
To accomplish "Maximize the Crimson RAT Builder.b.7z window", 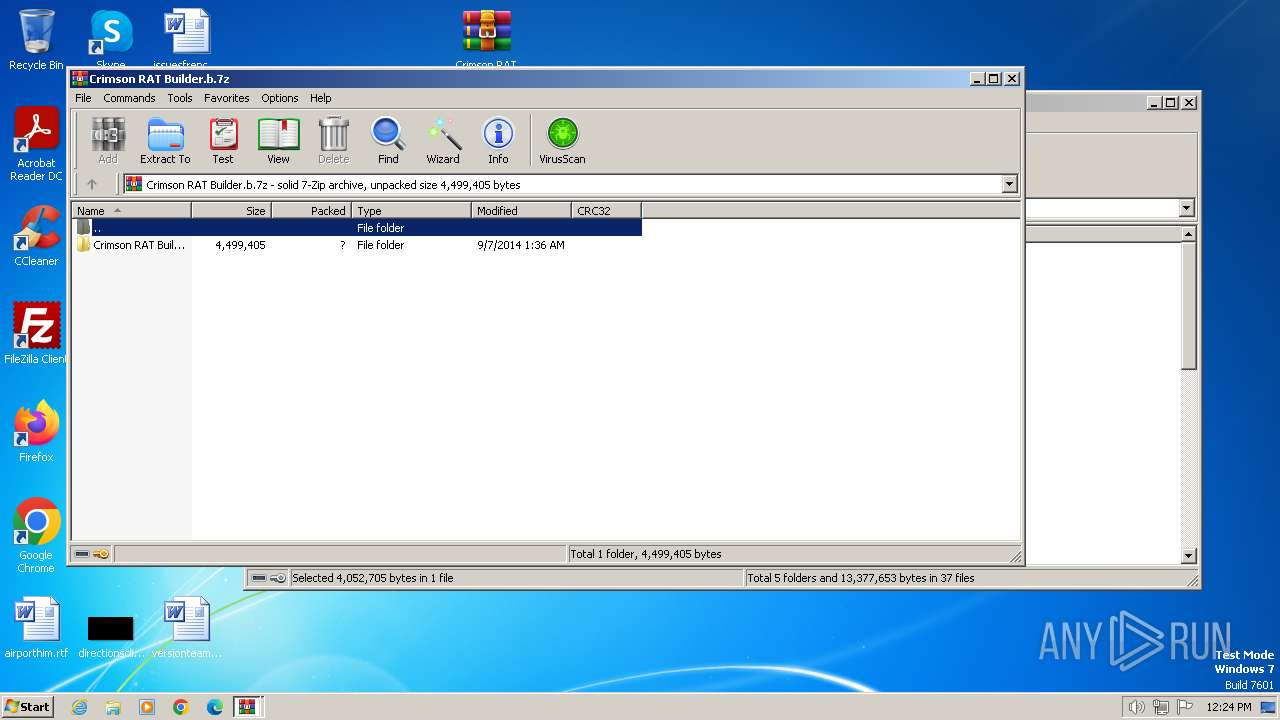I will tap(993, 78).
